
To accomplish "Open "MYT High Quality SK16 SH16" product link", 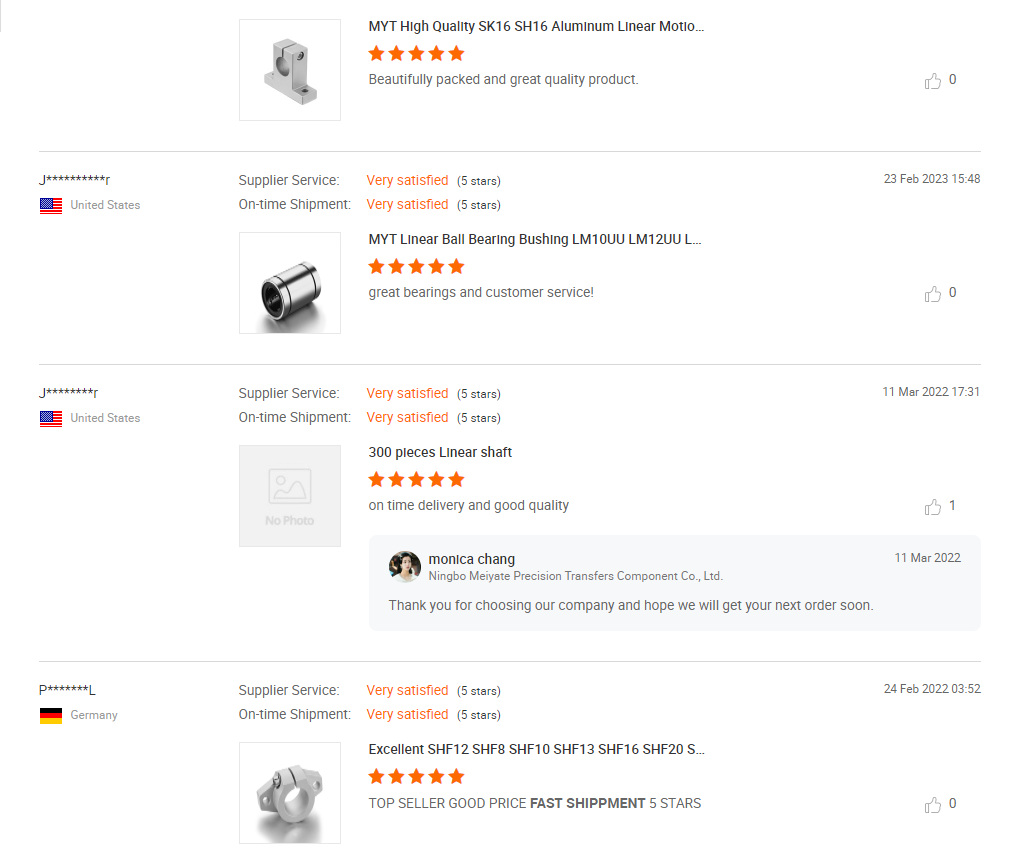I will (536, 27).
